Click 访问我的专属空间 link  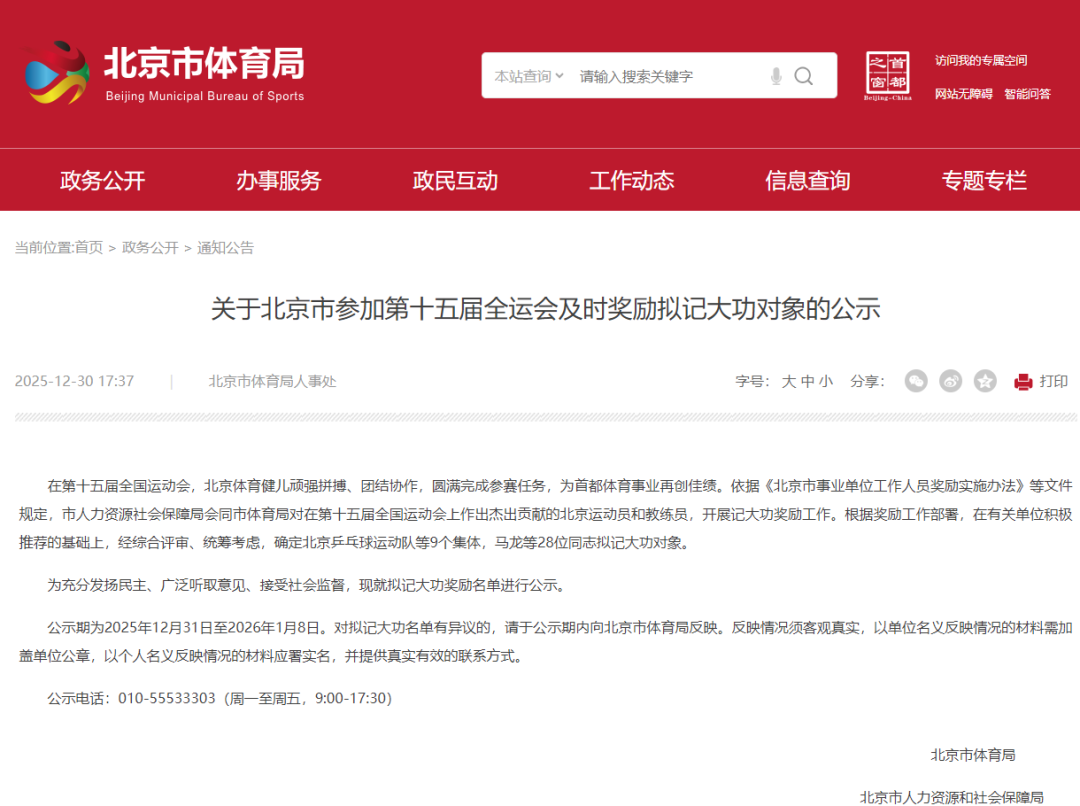[x=981, y=61]
